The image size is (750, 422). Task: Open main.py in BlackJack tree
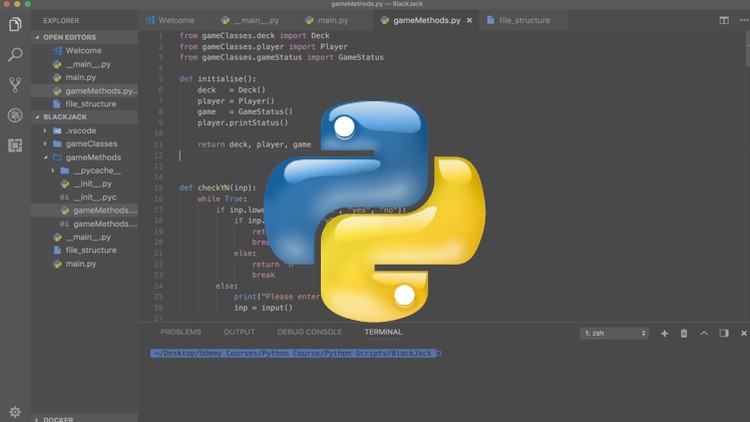pyautogui.click(x=85, y=264)
